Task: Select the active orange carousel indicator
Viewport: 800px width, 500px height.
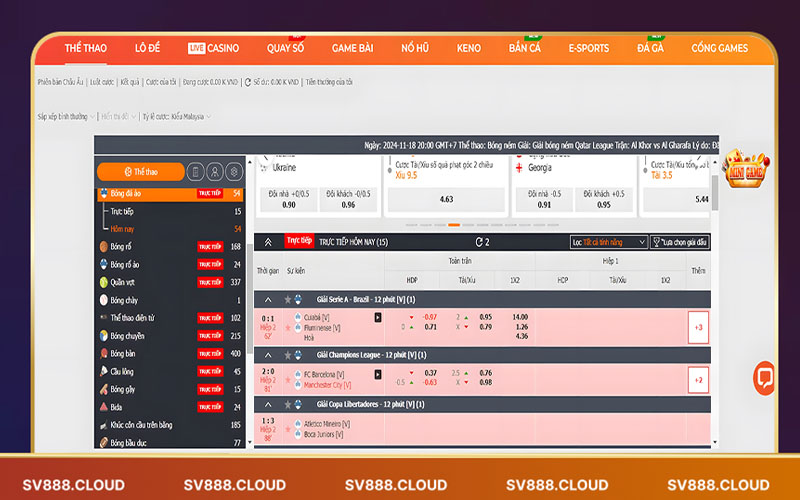Action: coord(454,225)
